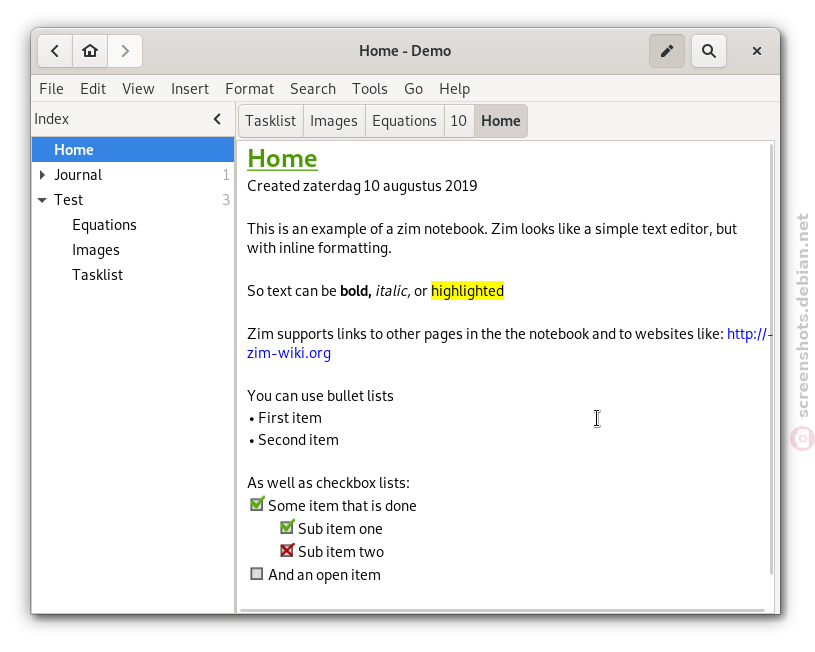
Task: Click the 'You can use bullet lists' line
Action: coord(320,396)
